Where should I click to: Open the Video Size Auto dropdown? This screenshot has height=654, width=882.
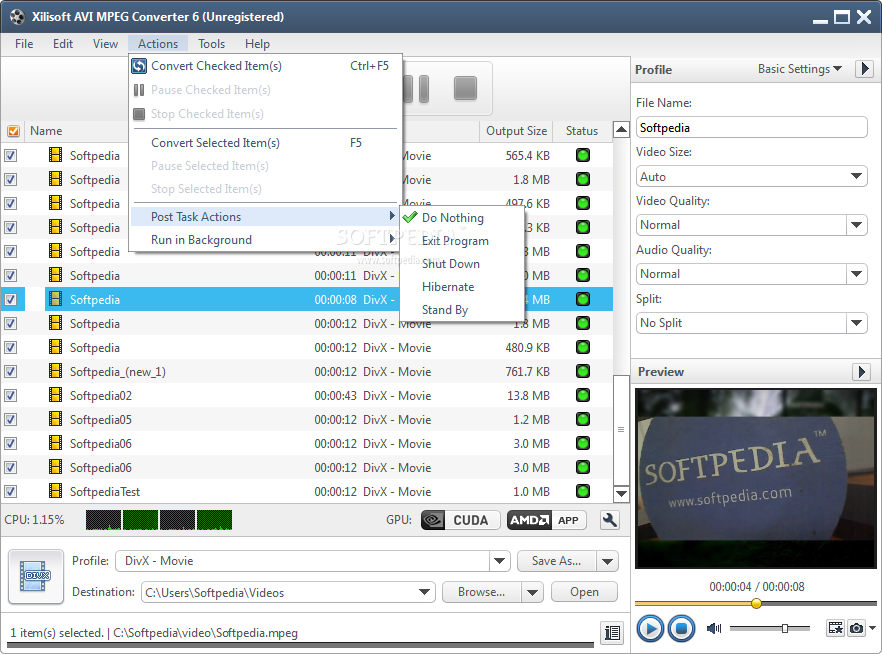(856, 177)
